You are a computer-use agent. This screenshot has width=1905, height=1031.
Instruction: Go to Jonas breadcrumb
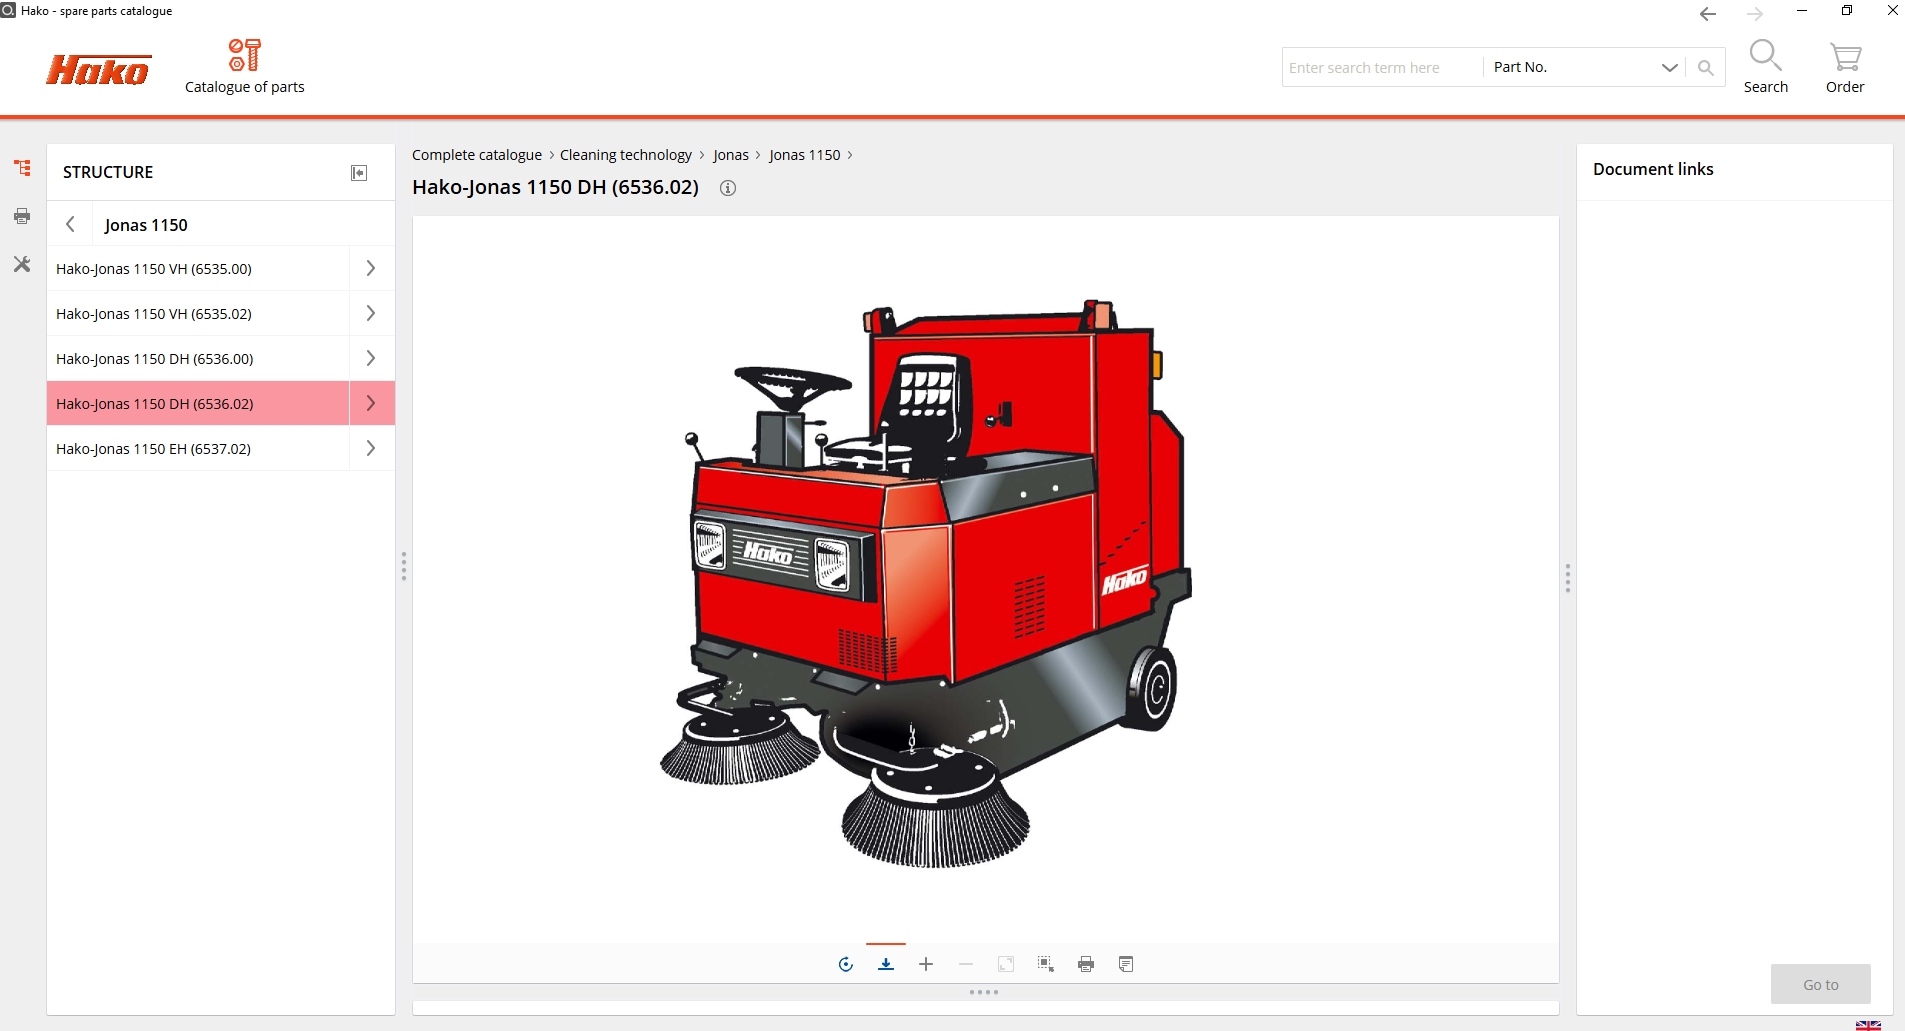(x=731, y=155)
